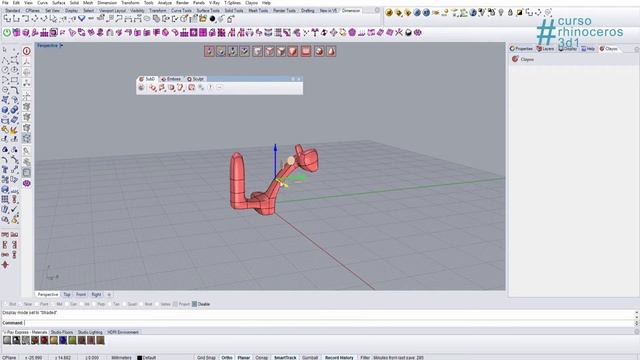640x360 pixels.
Task: Click the wide red box icon above the viewport
Action: click(x=306, y=51)
